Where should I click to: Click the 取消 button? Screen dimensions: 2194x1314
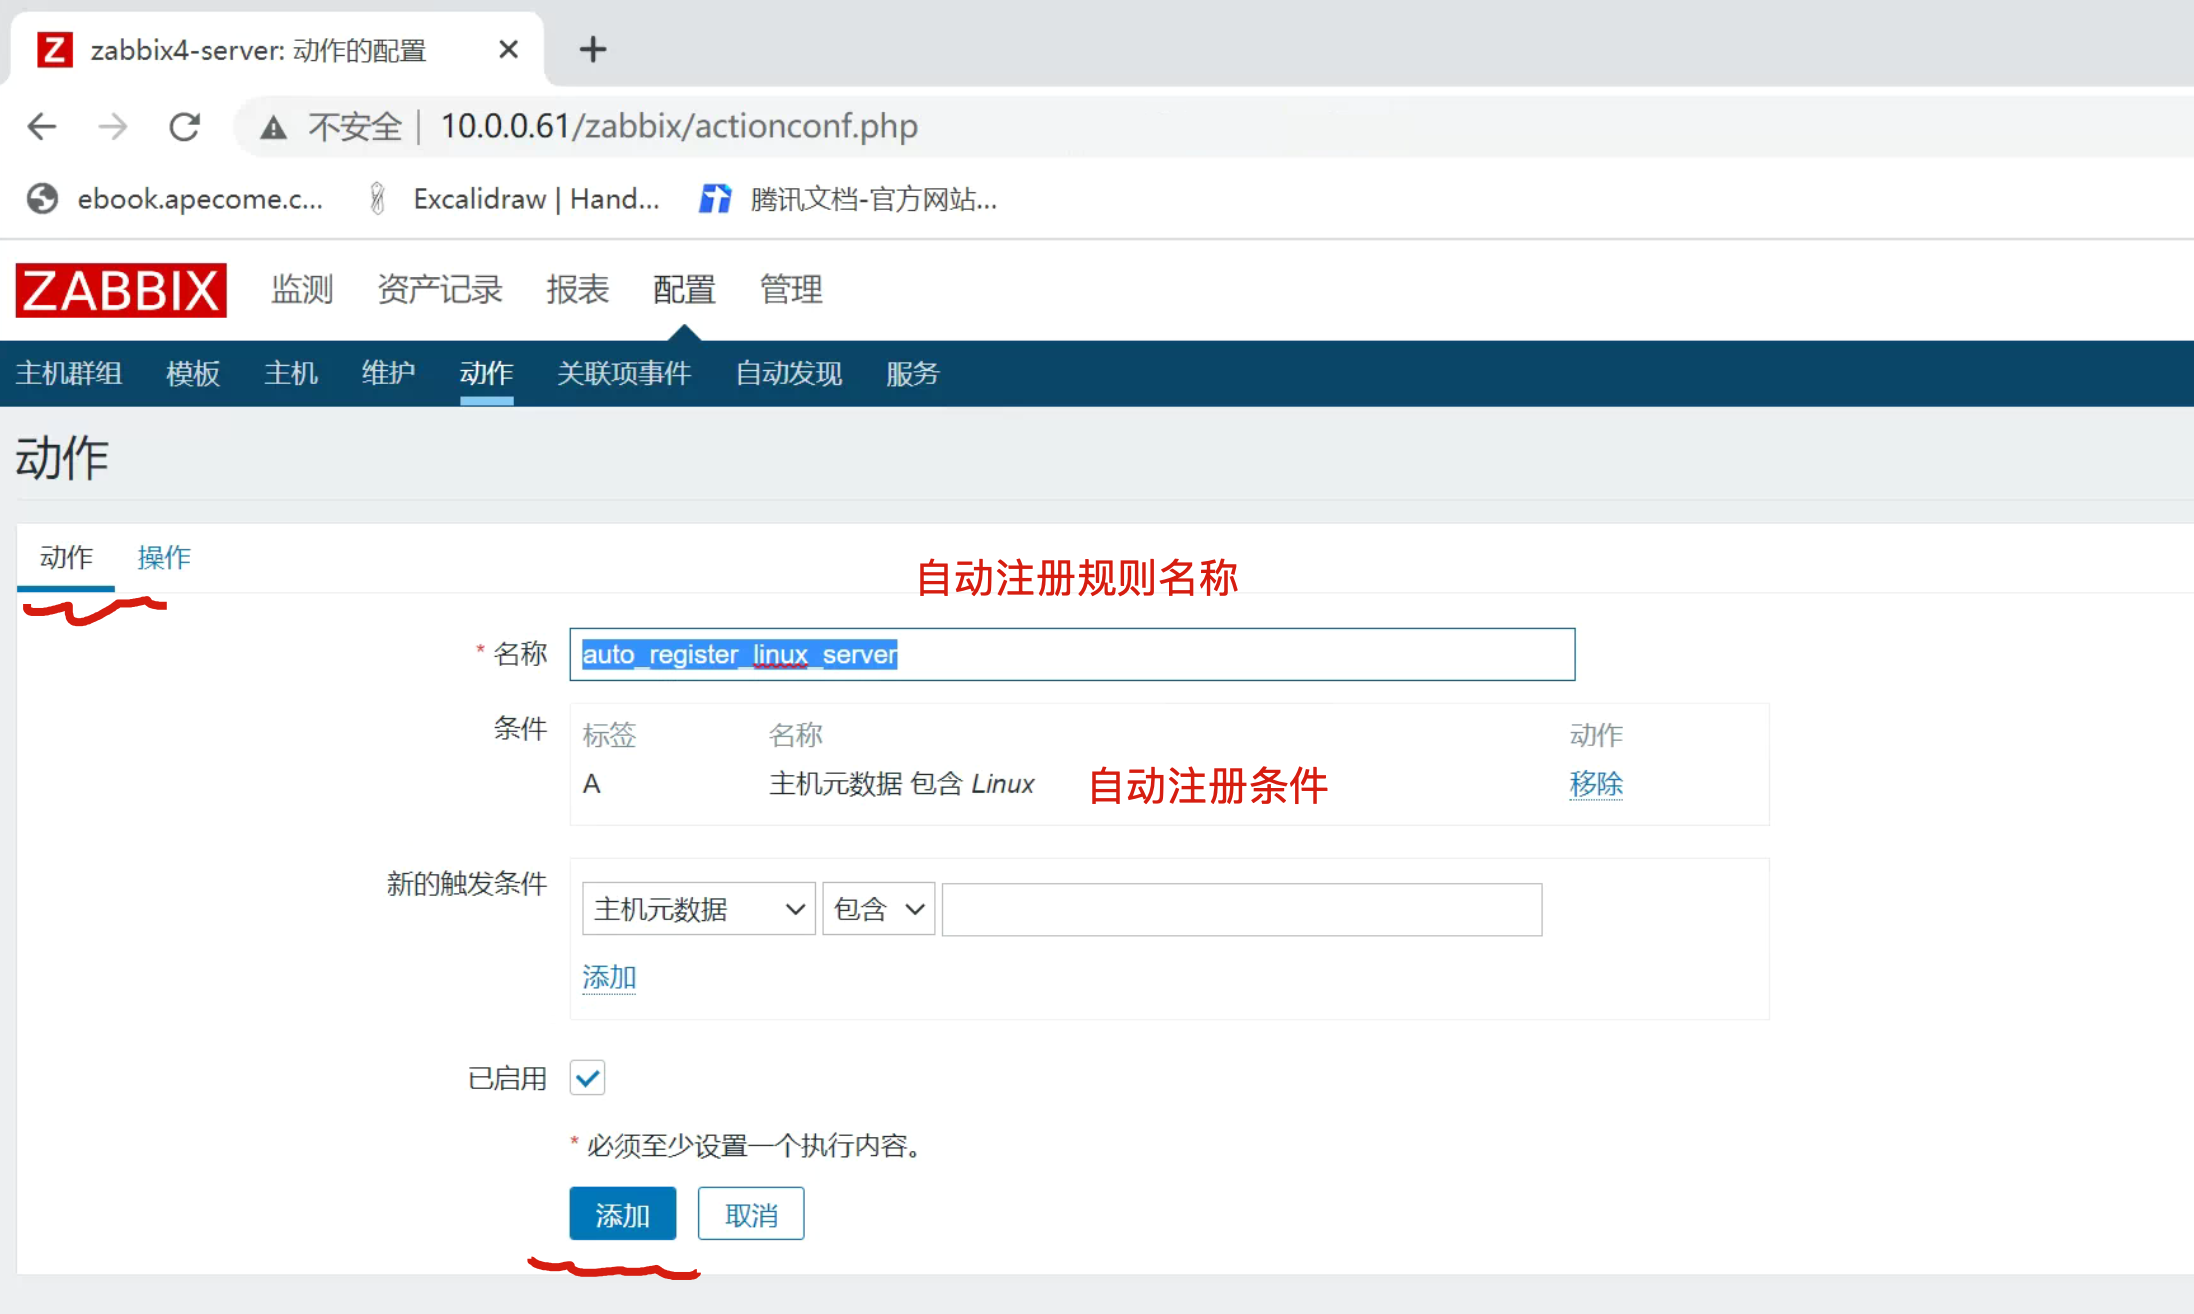[x=750, y=1214]
